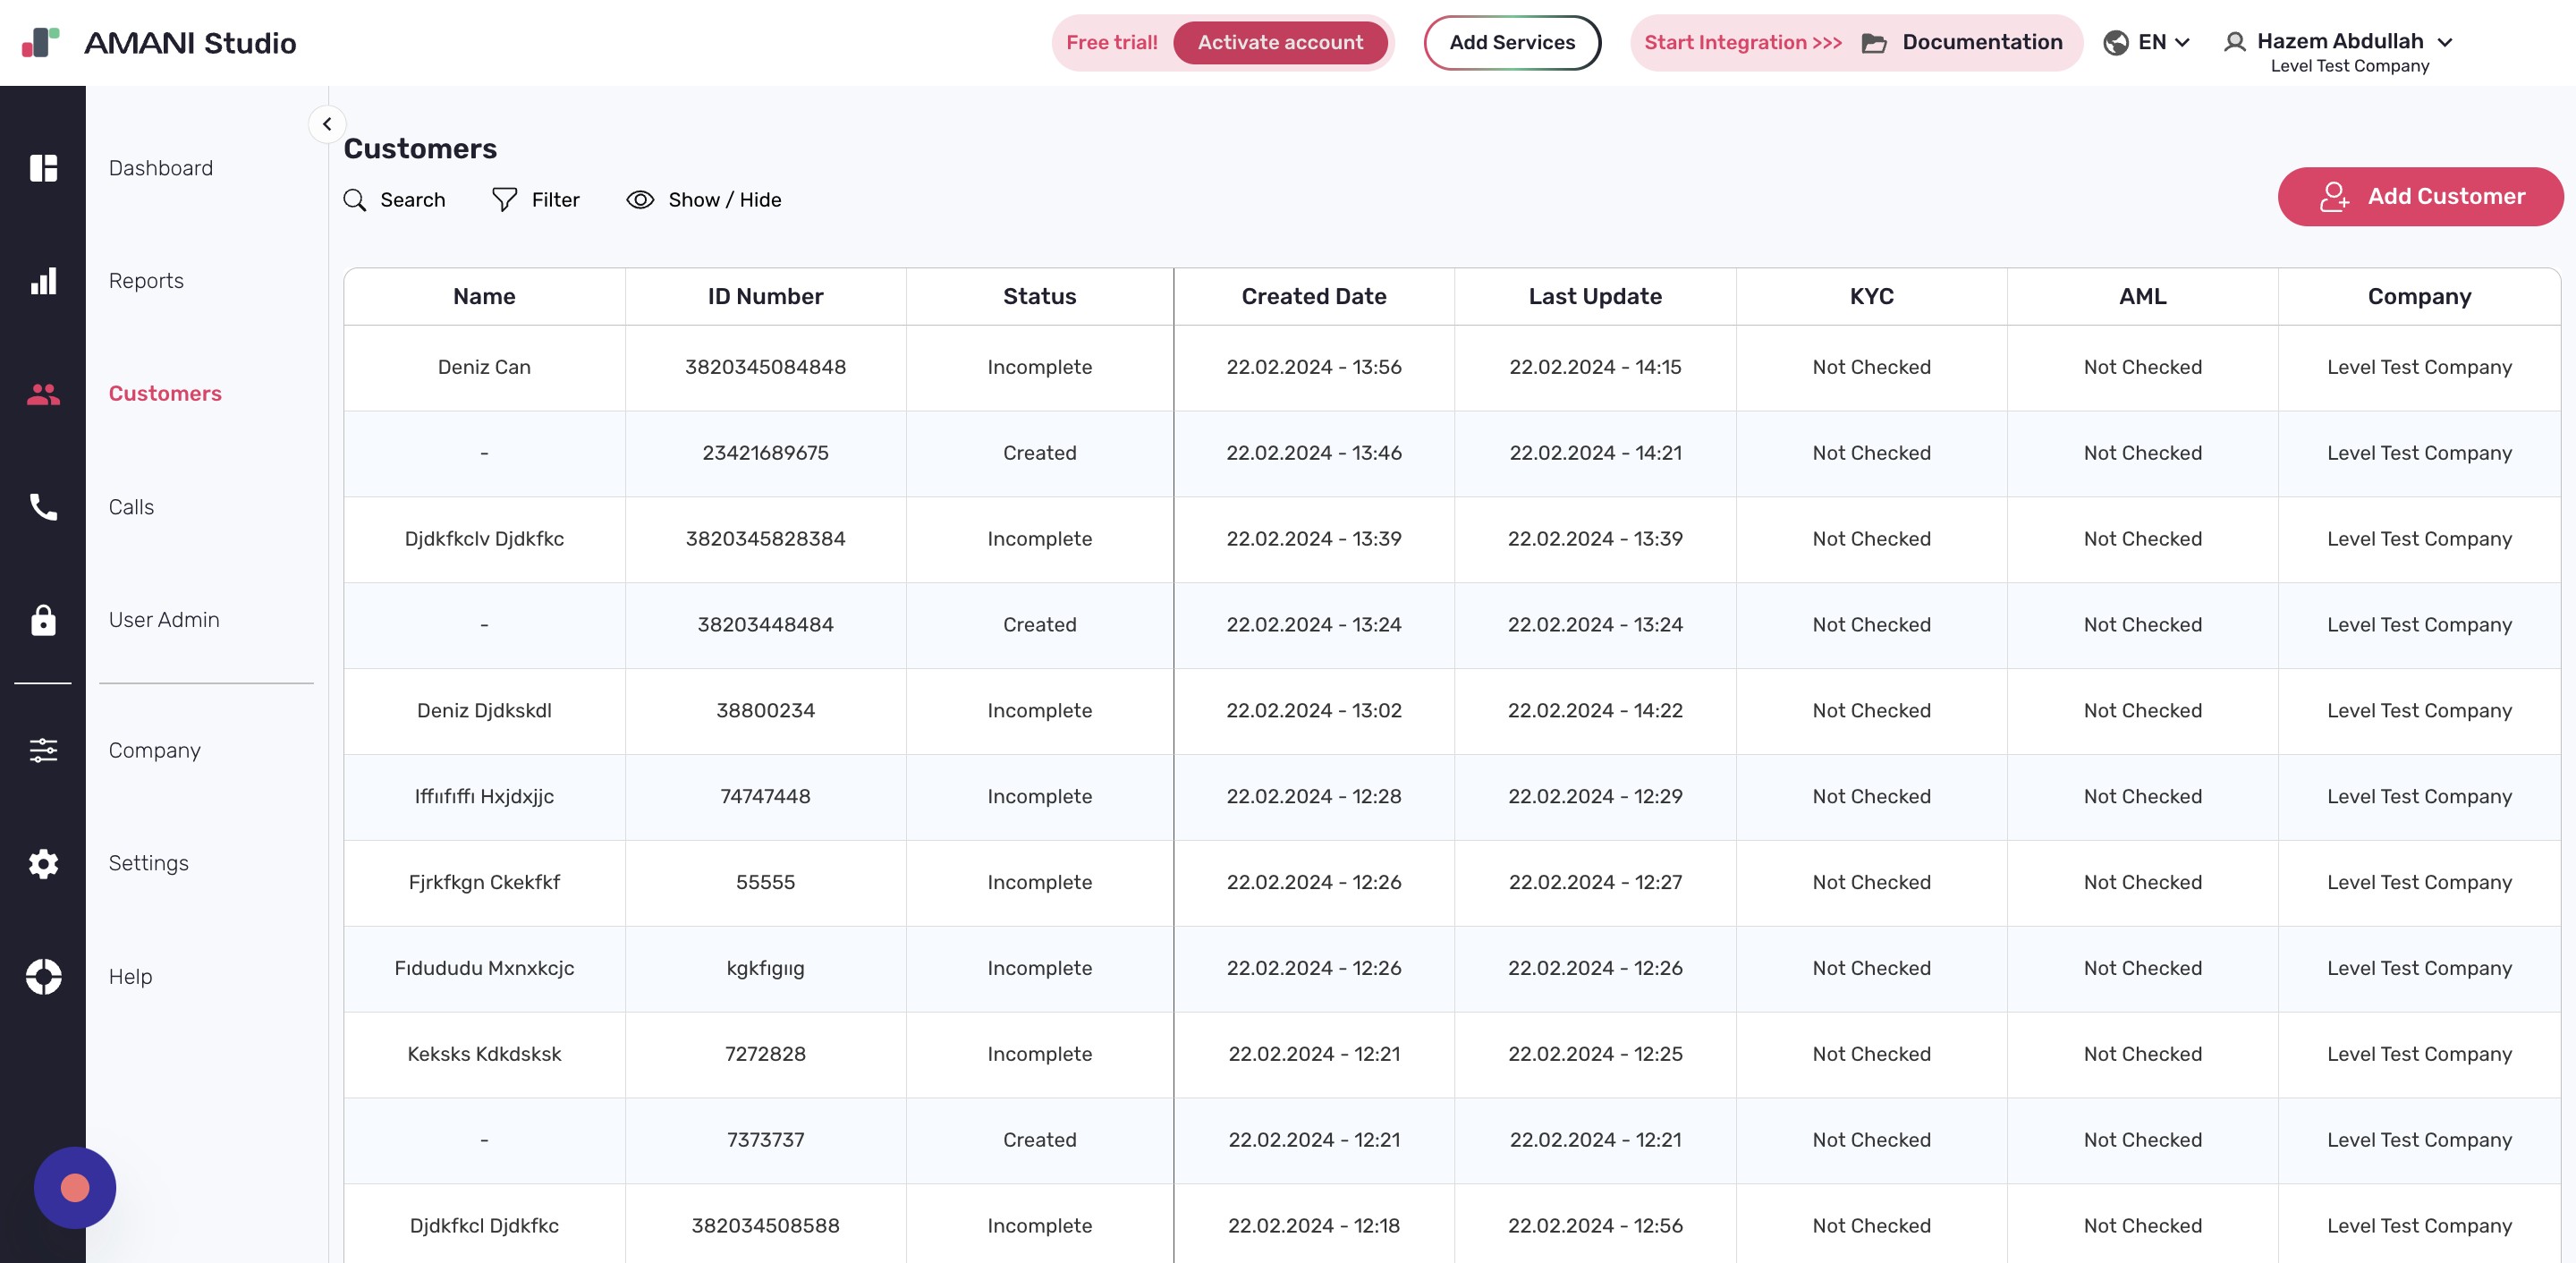Open the Deniz Can customer row
Screen dimensions: 2576x1263
click(x=484, y=367)
